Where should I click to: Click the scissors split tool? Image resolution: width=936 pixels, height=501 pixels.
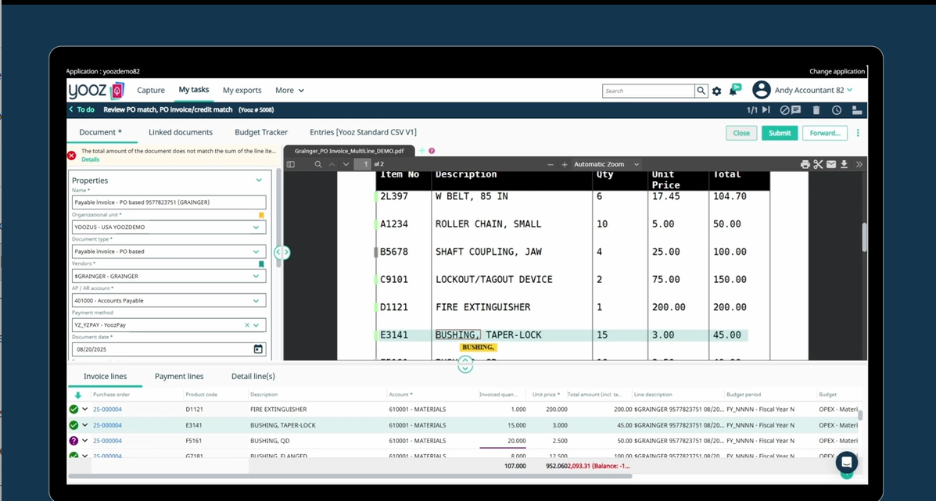818,164
